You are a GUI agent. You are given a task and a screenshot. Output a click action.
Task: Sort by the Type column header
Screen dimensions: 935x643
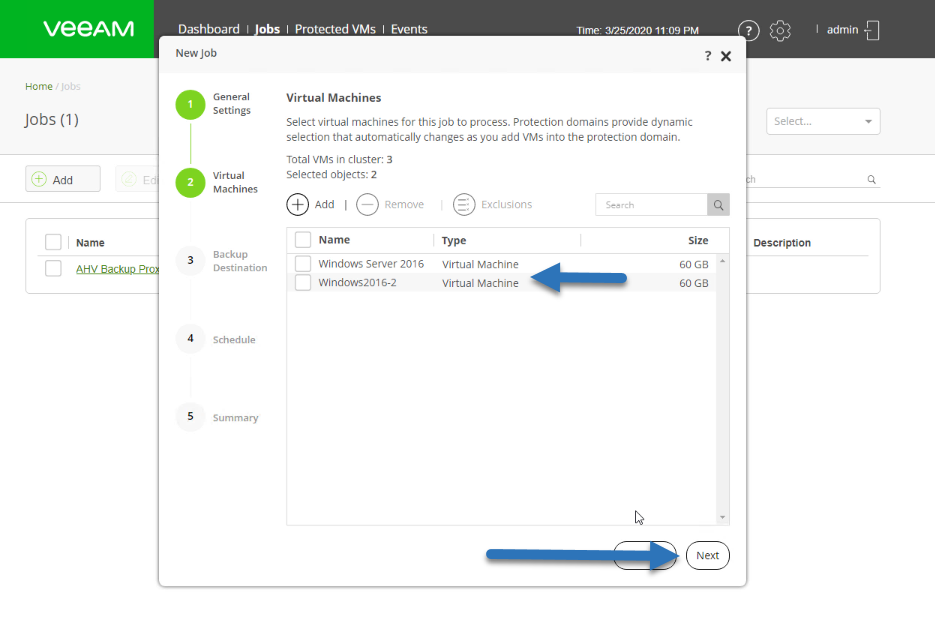pos(454,240)
